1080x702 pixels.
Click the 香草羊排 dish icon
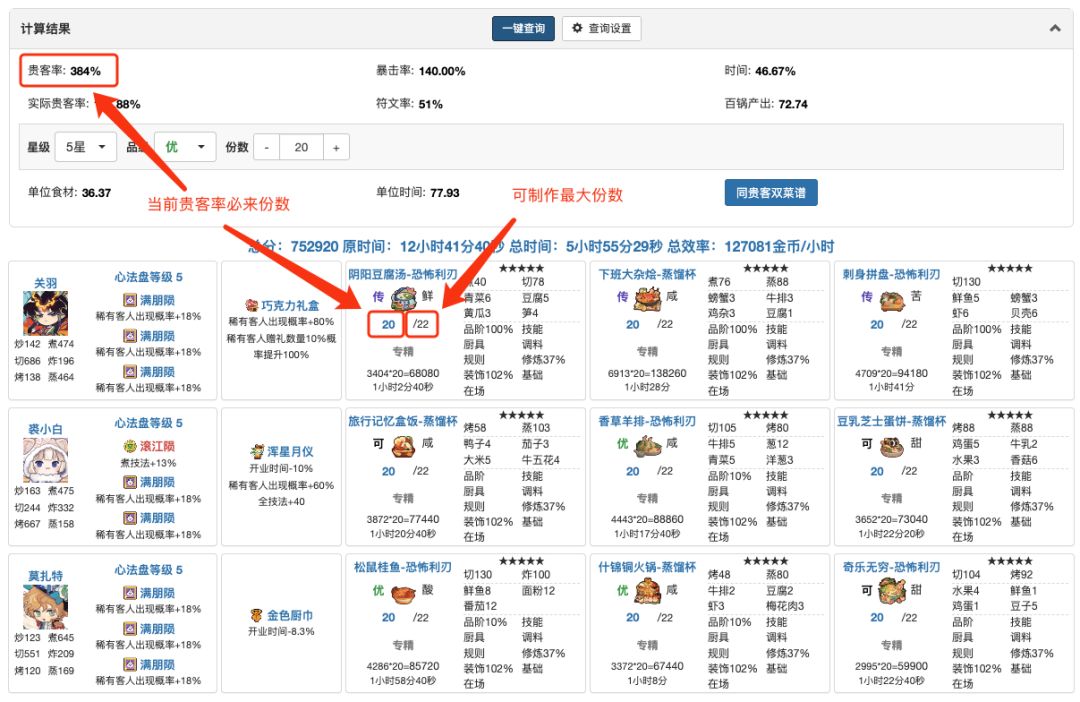647,446
